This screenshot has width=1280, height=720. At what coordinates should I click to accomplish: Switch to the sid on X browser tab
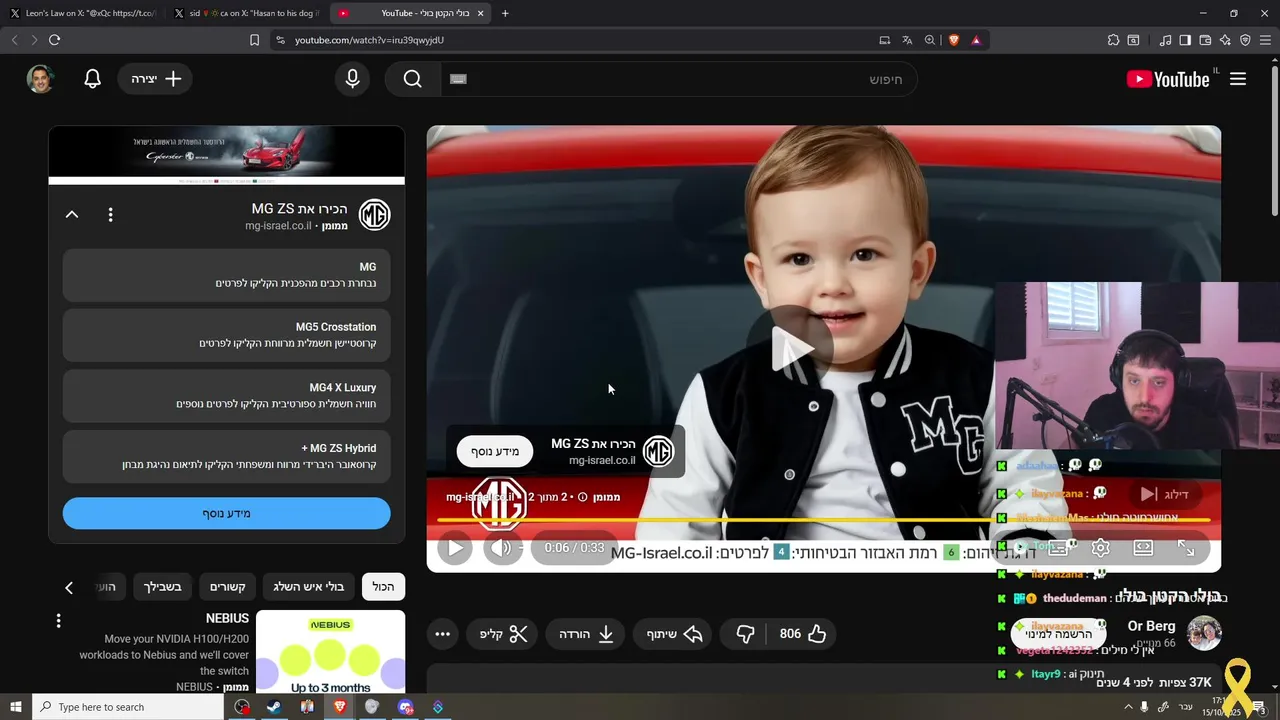[x=246, y=13]
